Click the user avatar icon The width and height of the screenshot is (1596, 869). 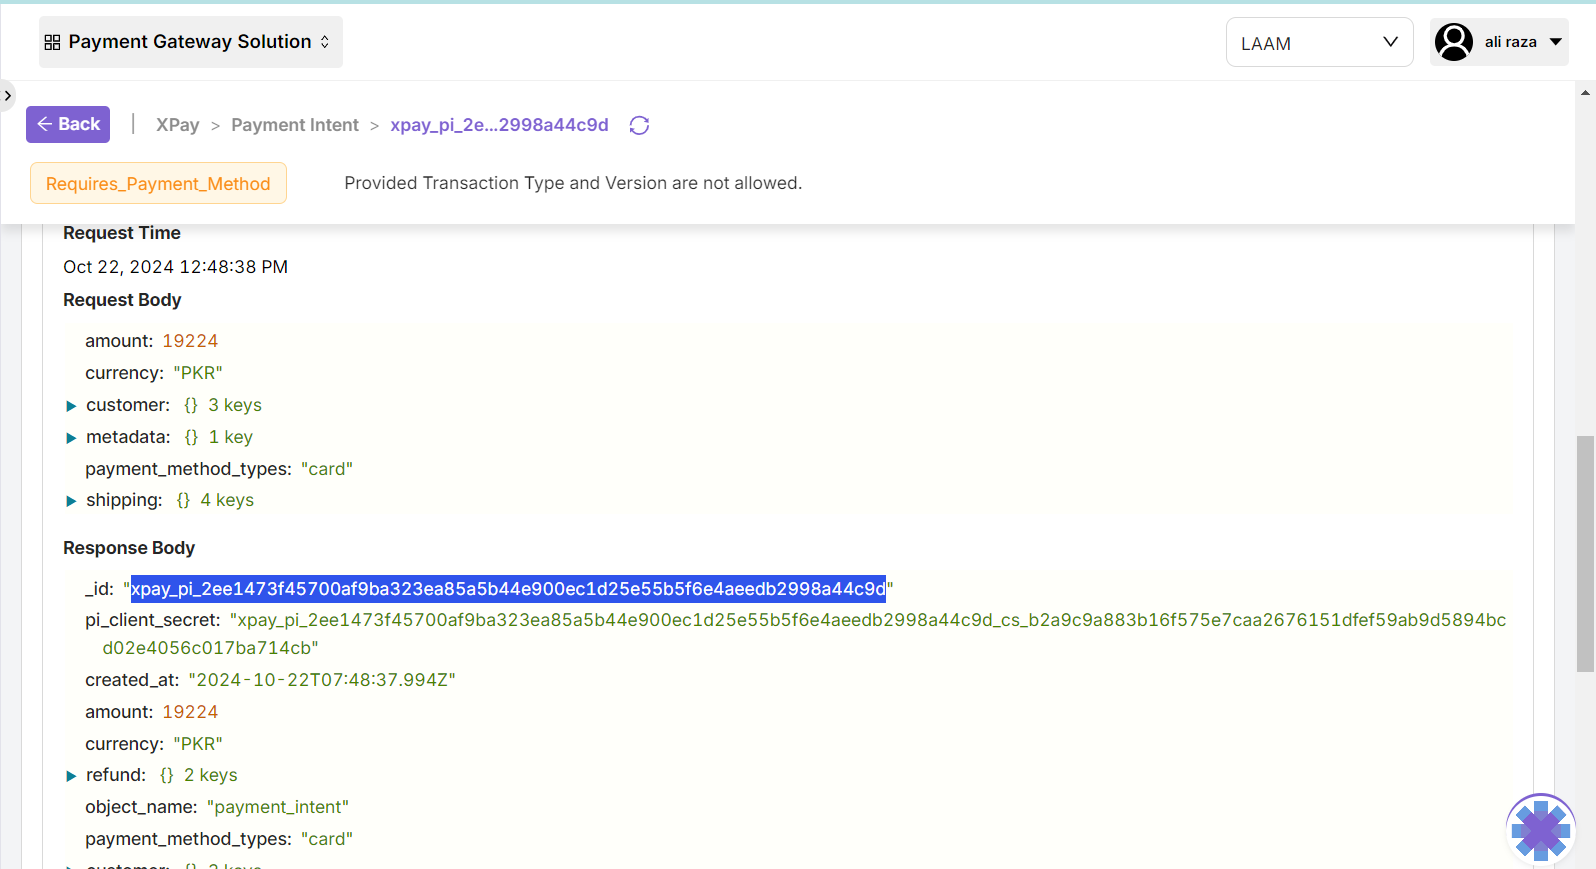tap(1453, 42)
